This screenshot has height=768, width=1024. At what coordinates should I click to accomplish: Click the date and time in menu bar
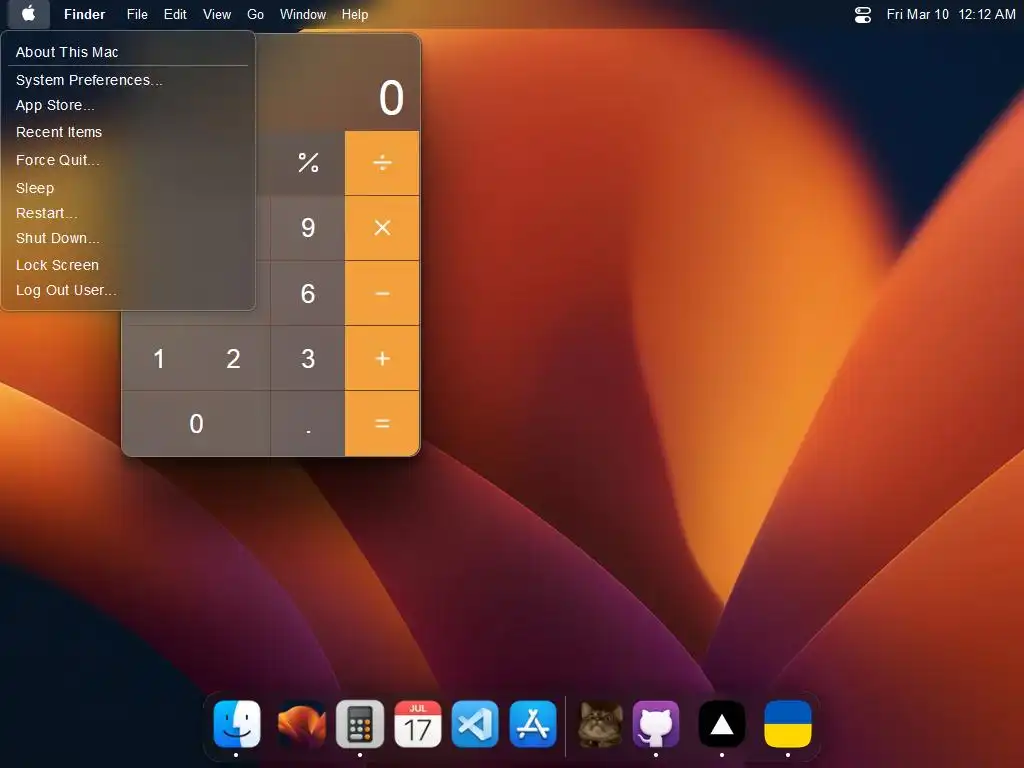[951, 14]
